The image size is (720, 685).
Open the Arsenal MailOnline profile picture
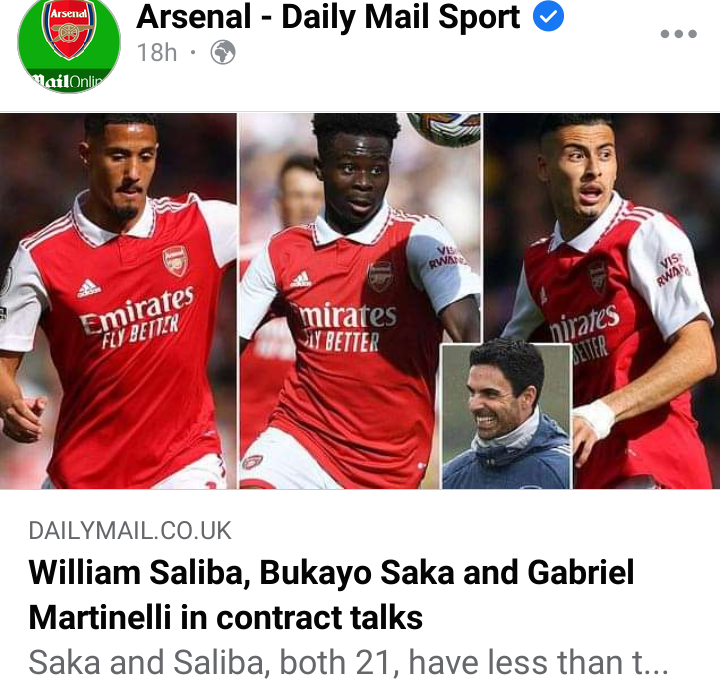point(69,45)
